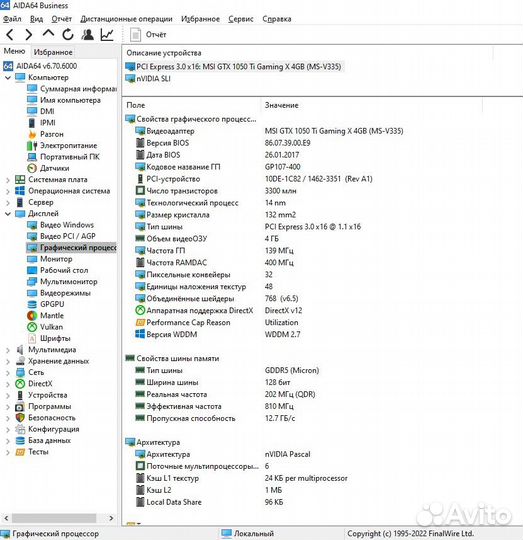Click the Мультимонитор icon
The width and height of the screenshot is (523, 540).
coord(32,282)
